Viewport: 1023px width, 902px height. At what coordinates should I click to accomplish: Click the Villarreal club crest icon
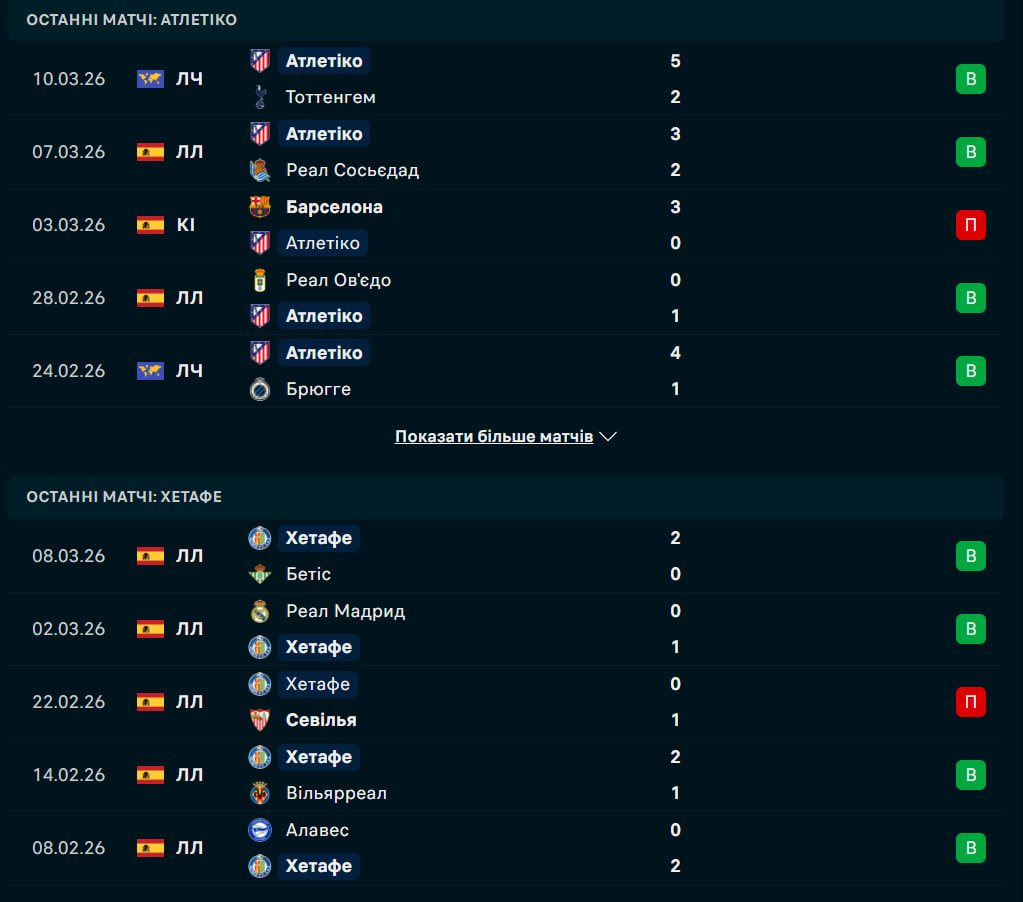(x=260, y=793)
